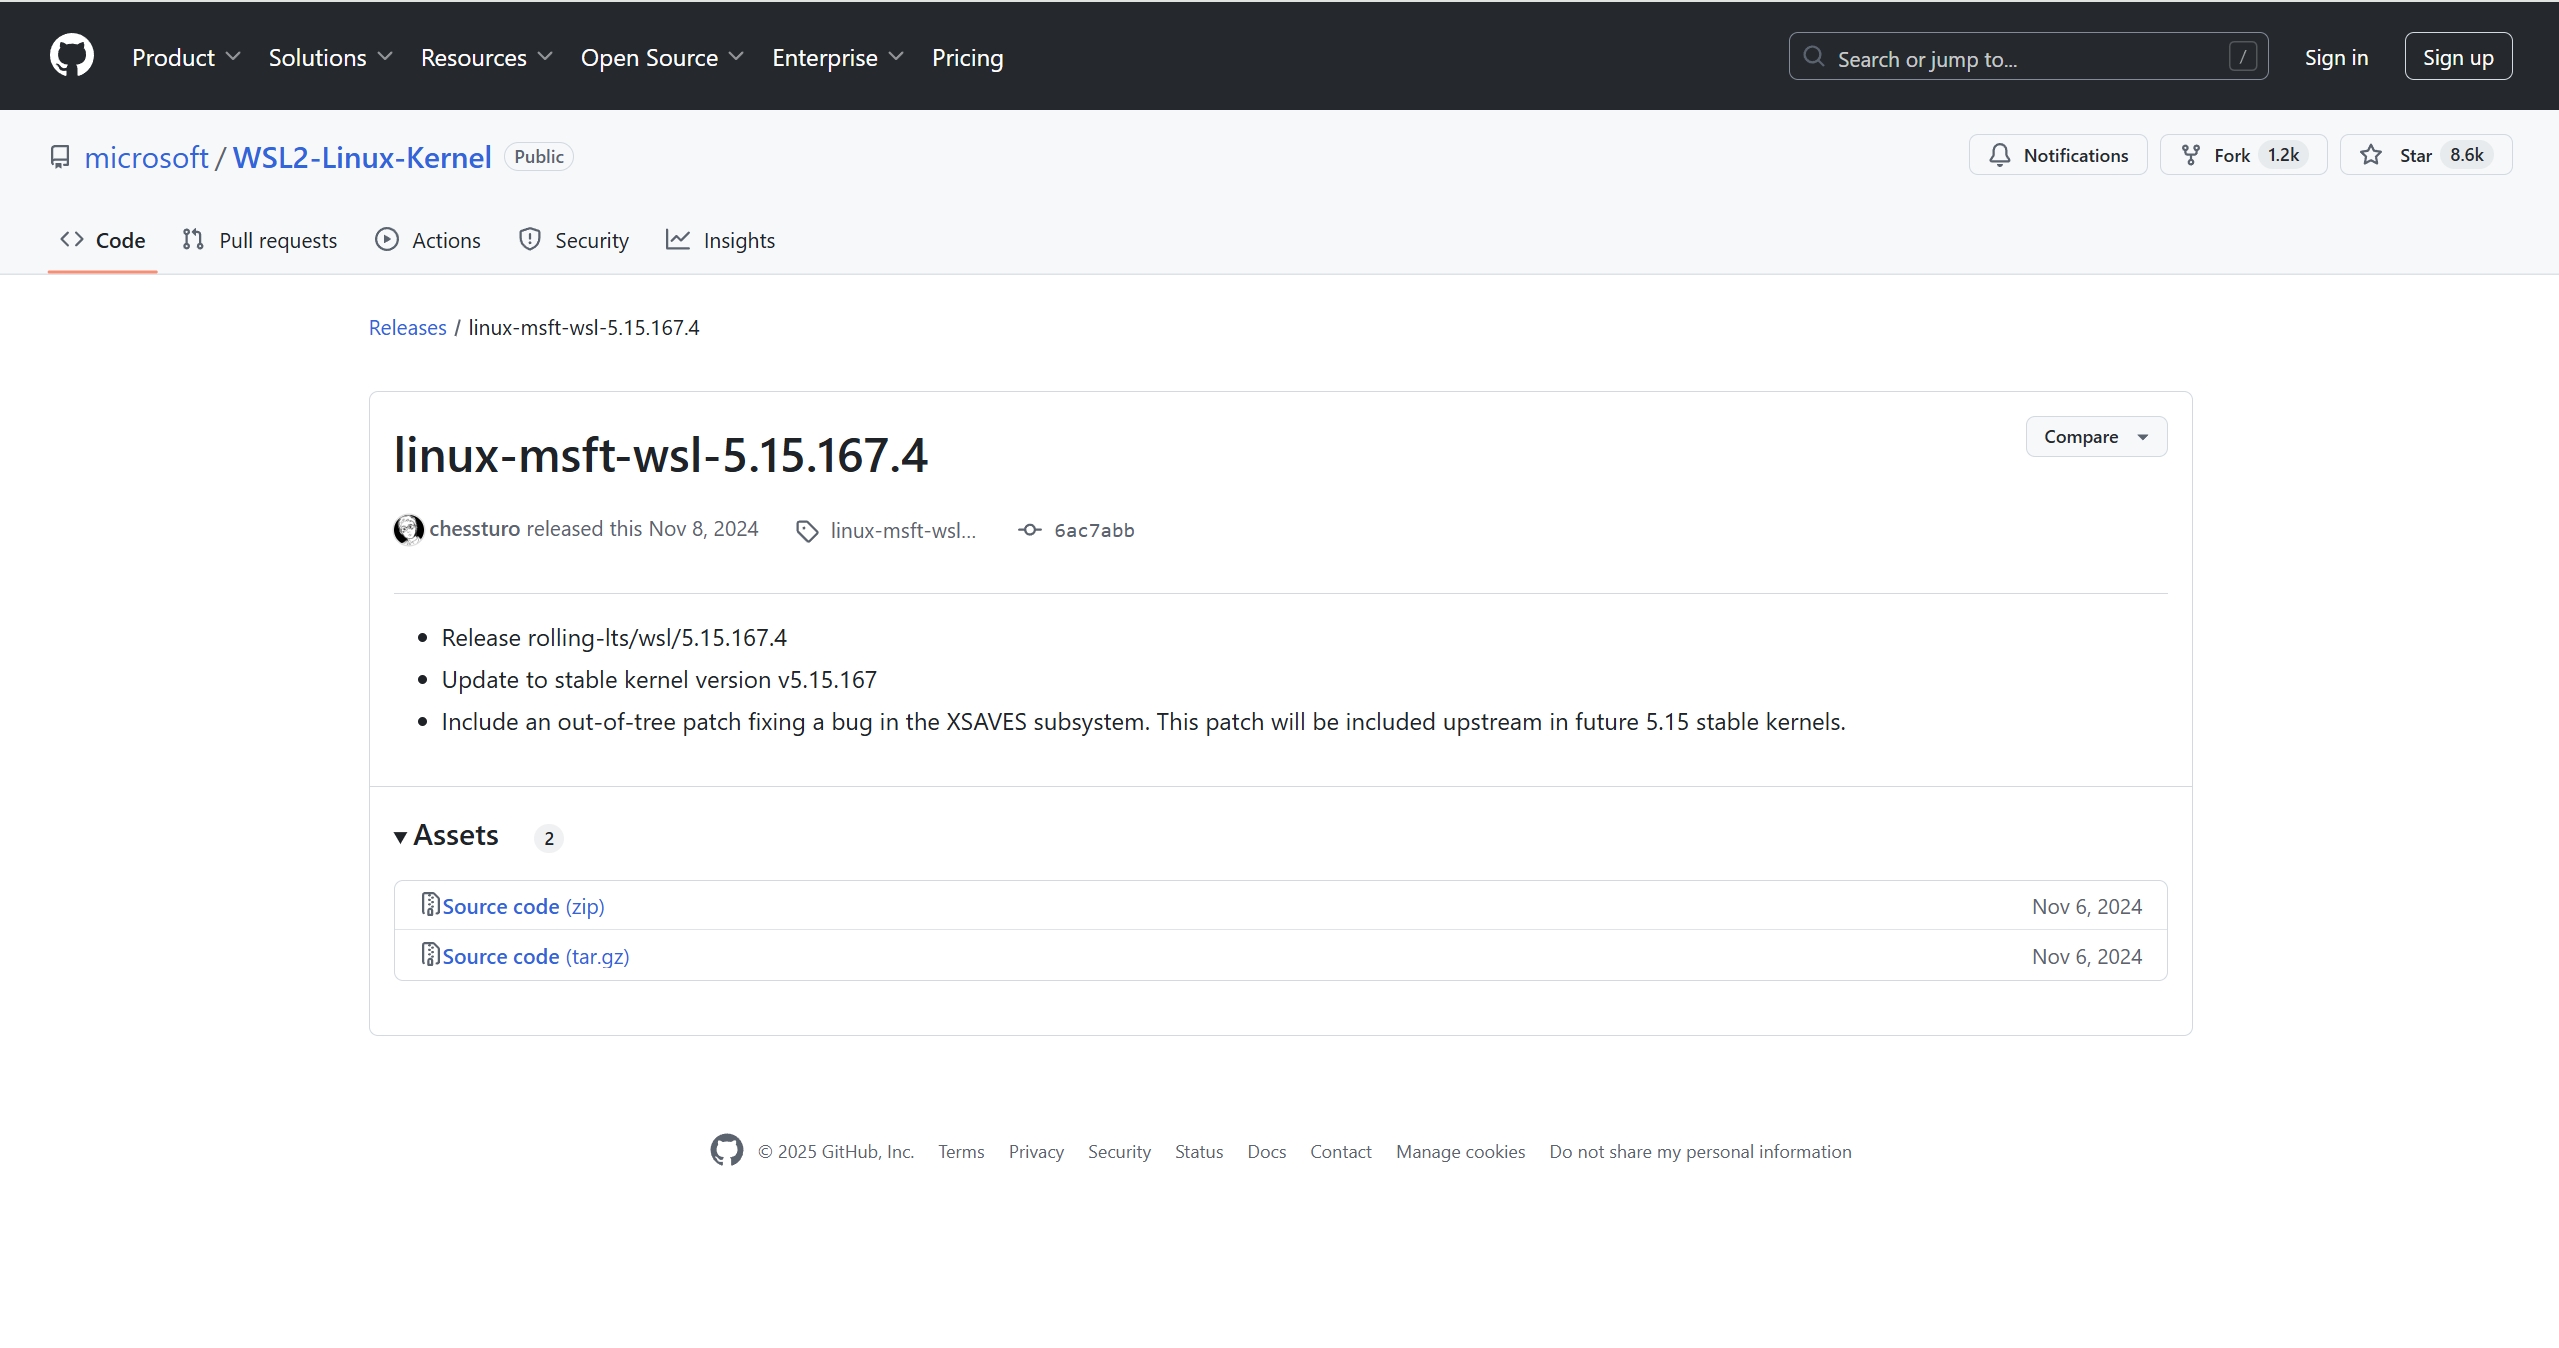This screenshot has height=1348, width=2559.
Task: Open the Compare dropdown
Action: (2096, 437)
